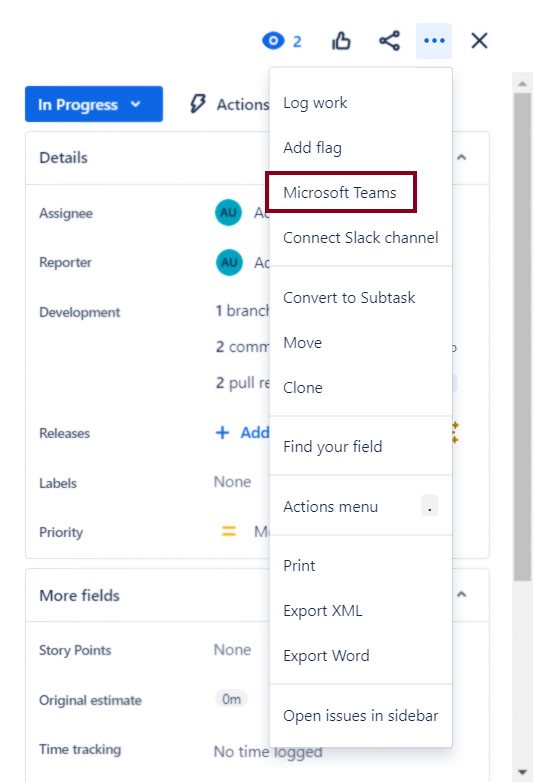The image size is (533, 782).
Task: Click the Reporter AU avatar
Action: coord(229,262)
